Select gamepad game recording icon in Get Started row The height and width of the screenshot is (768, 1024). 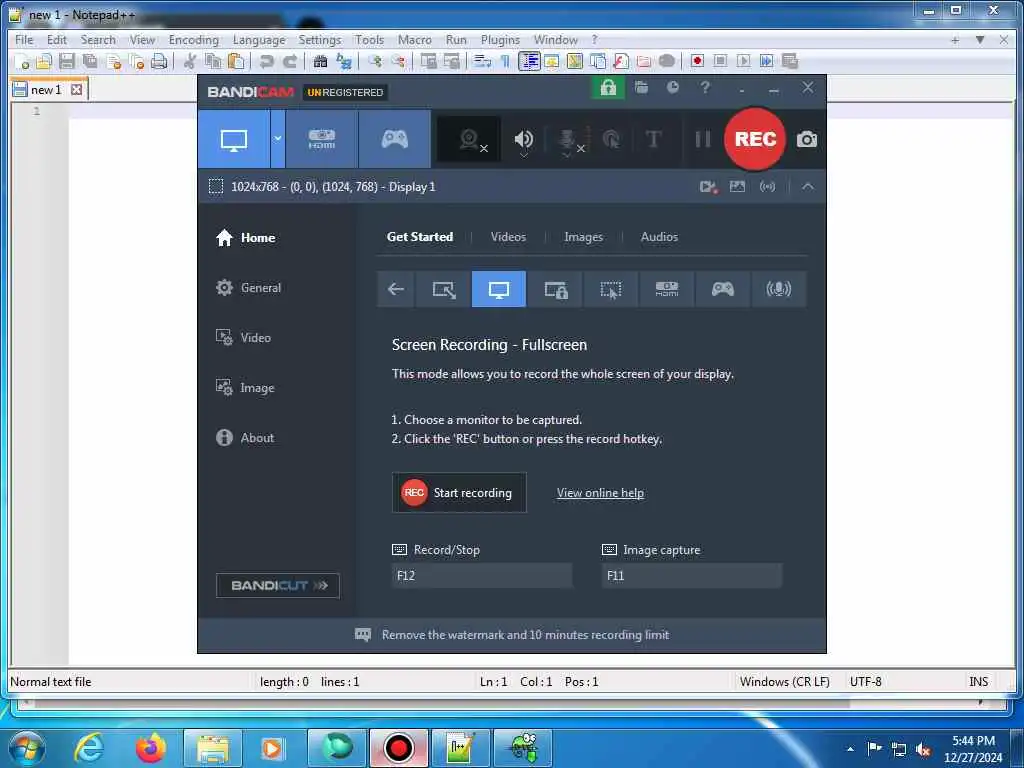(722, 289)
